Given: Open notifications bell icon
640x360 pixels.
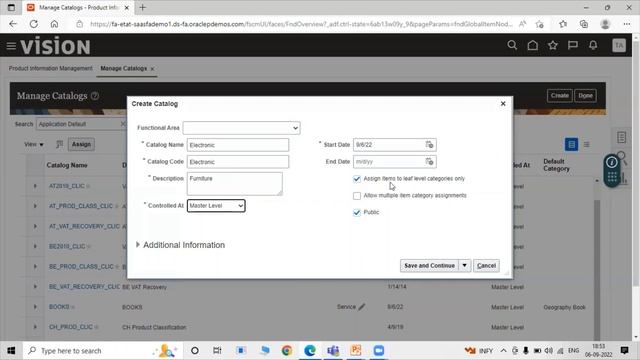Looking at the screenshot, I should pos(593,45).
